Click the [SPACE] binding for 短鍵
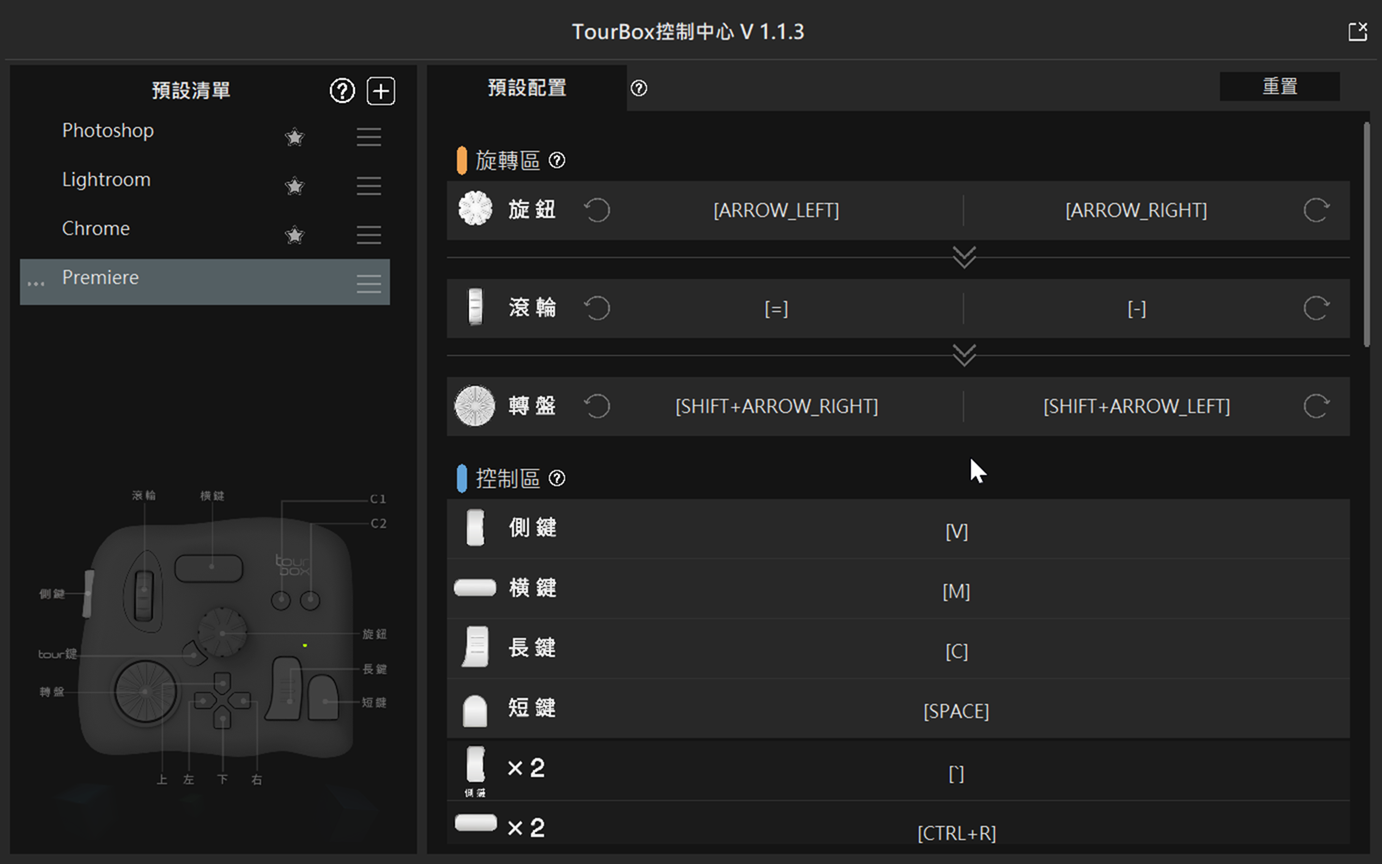 [x=956, y=711]
